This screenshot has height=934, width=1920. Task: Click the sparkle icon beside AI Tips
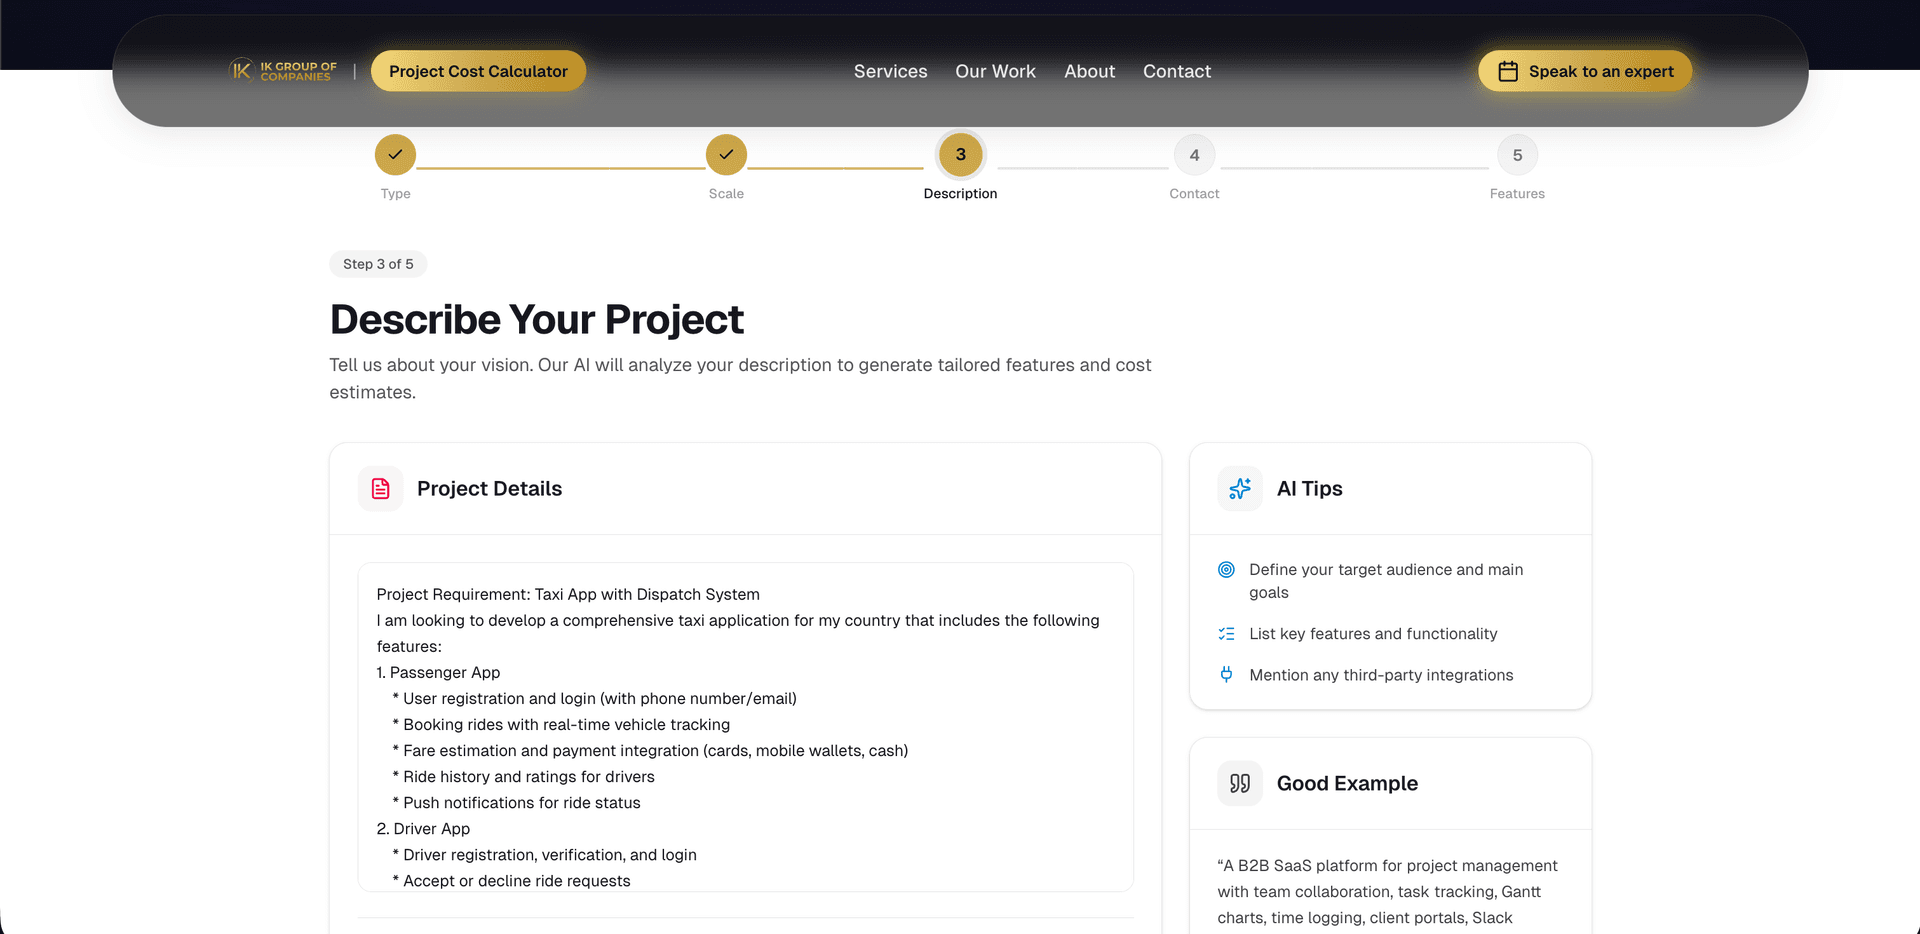[1240, 488]
